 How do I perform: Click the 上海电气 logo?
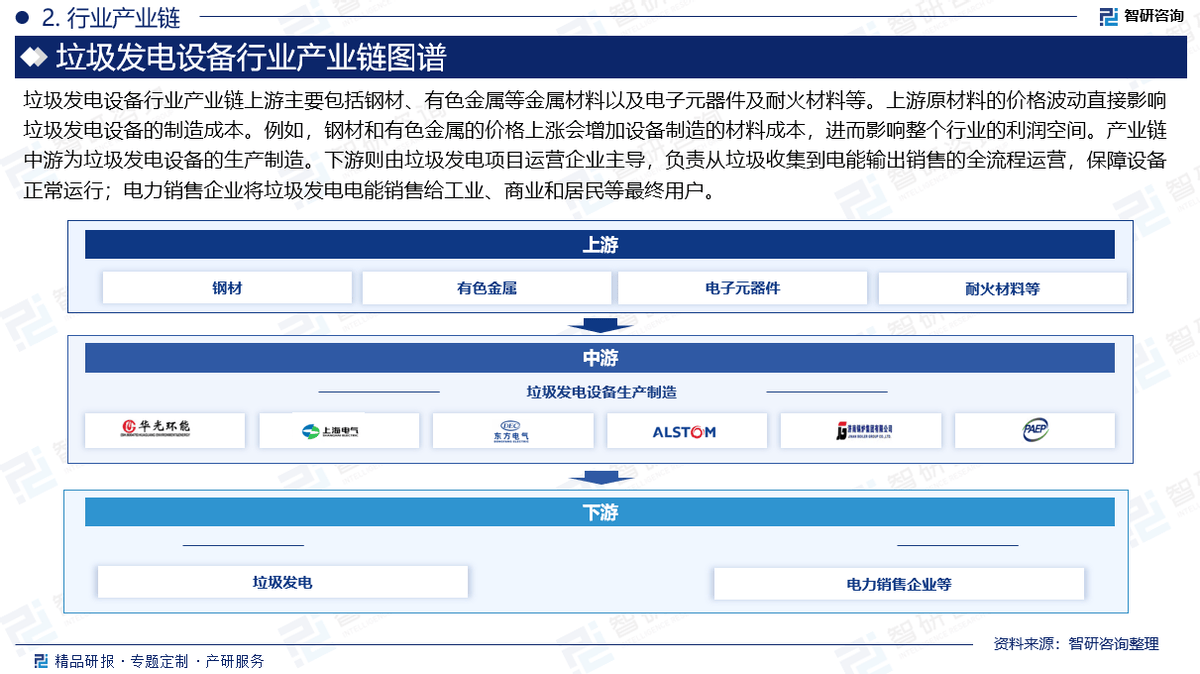pos(338,431)
